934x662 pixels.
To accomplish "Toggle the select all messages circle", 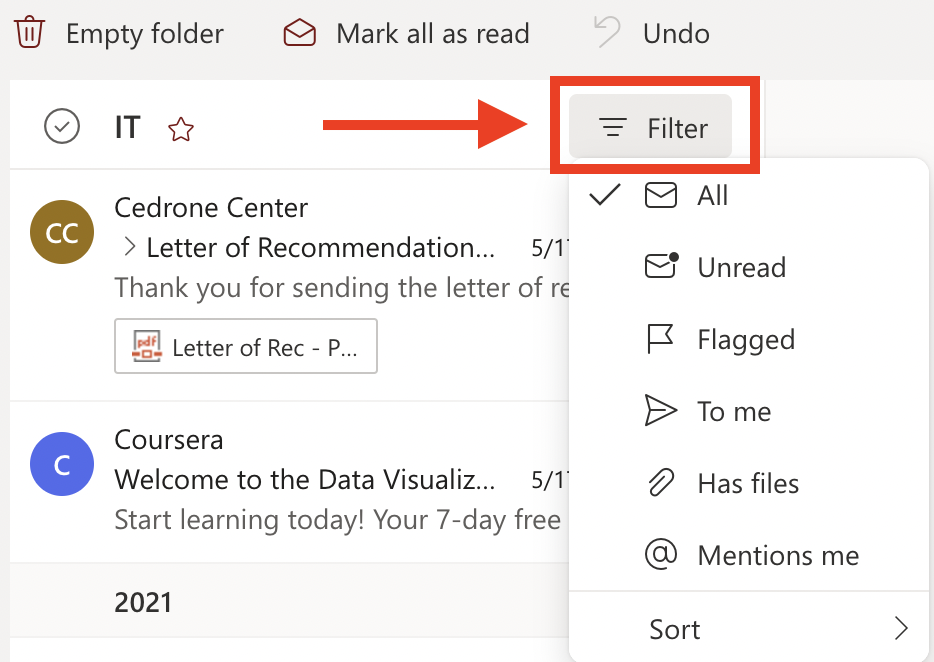I will [x=62, y=127].
